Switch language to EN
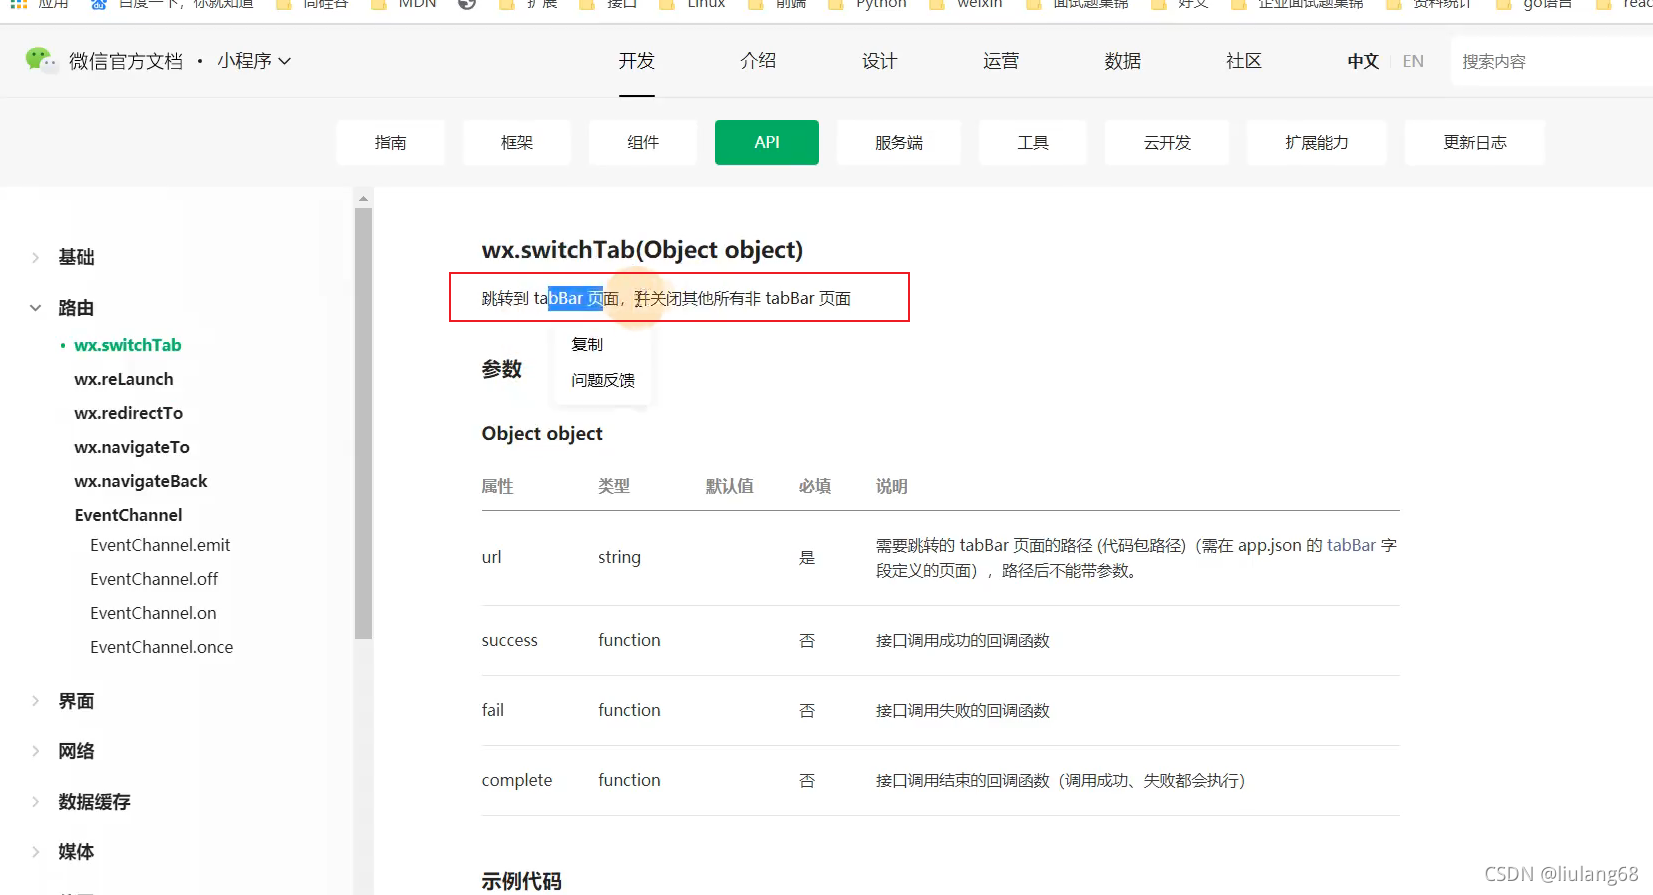 coord(1413,61)
